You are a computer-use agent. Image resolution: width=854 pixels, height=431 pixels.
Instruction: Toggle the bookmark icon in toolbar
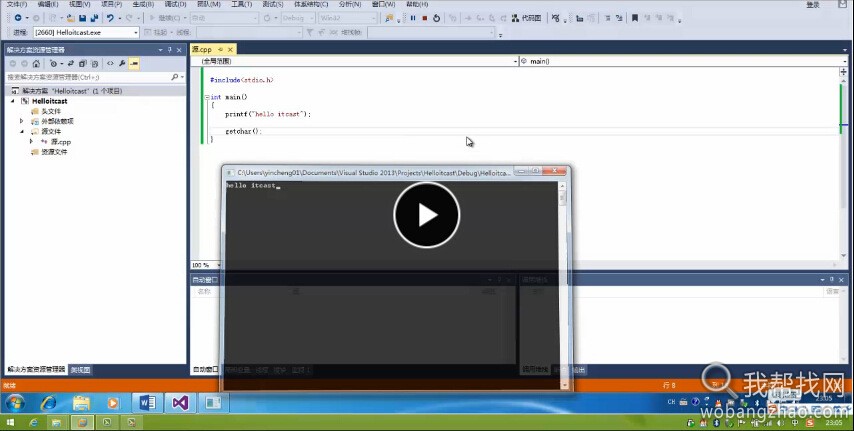[635, 18]
